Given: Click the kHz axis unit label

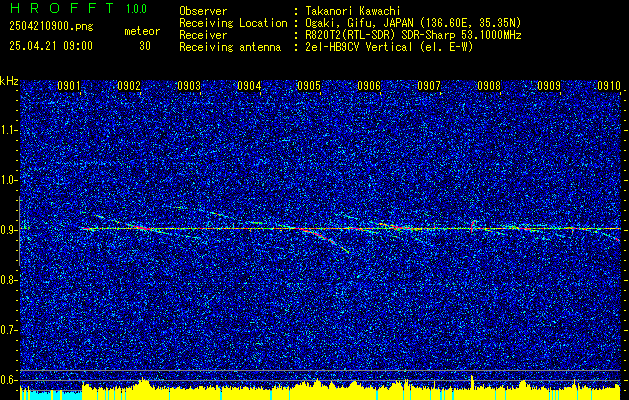Looking at the screenshot, I should coord(9,81).
